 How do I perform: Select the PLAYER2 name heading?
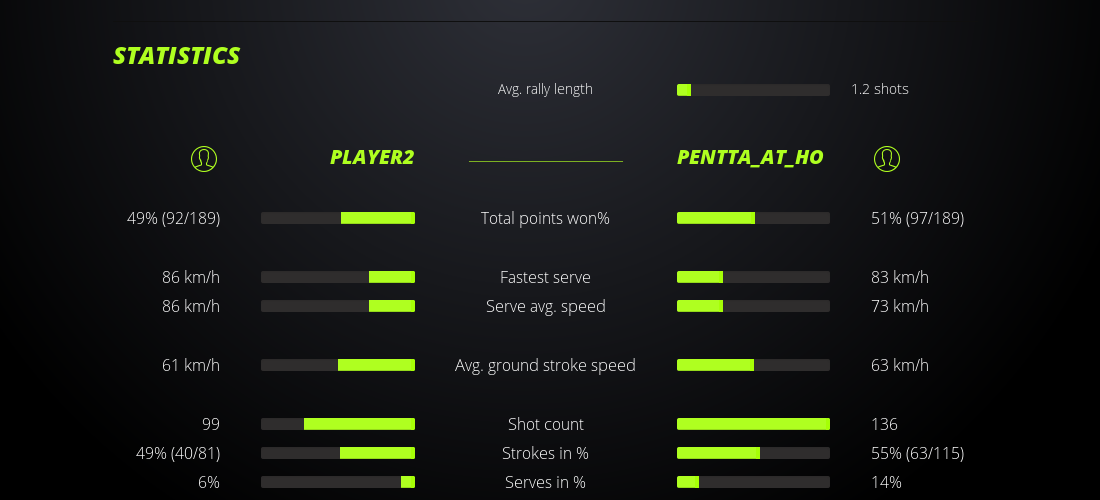pos(372,157)
